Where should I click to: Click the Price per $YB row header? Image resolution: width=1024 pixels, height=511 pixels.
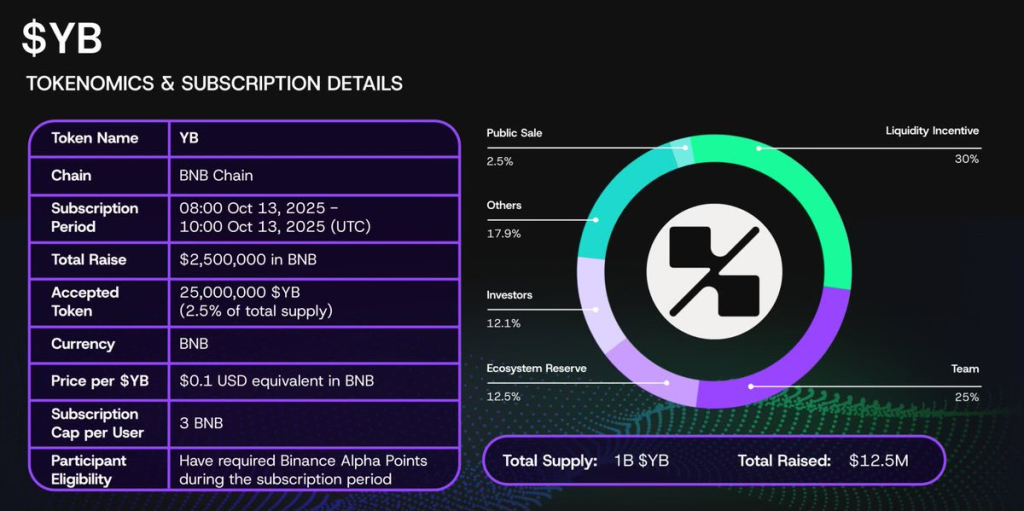tap(99, 381)
